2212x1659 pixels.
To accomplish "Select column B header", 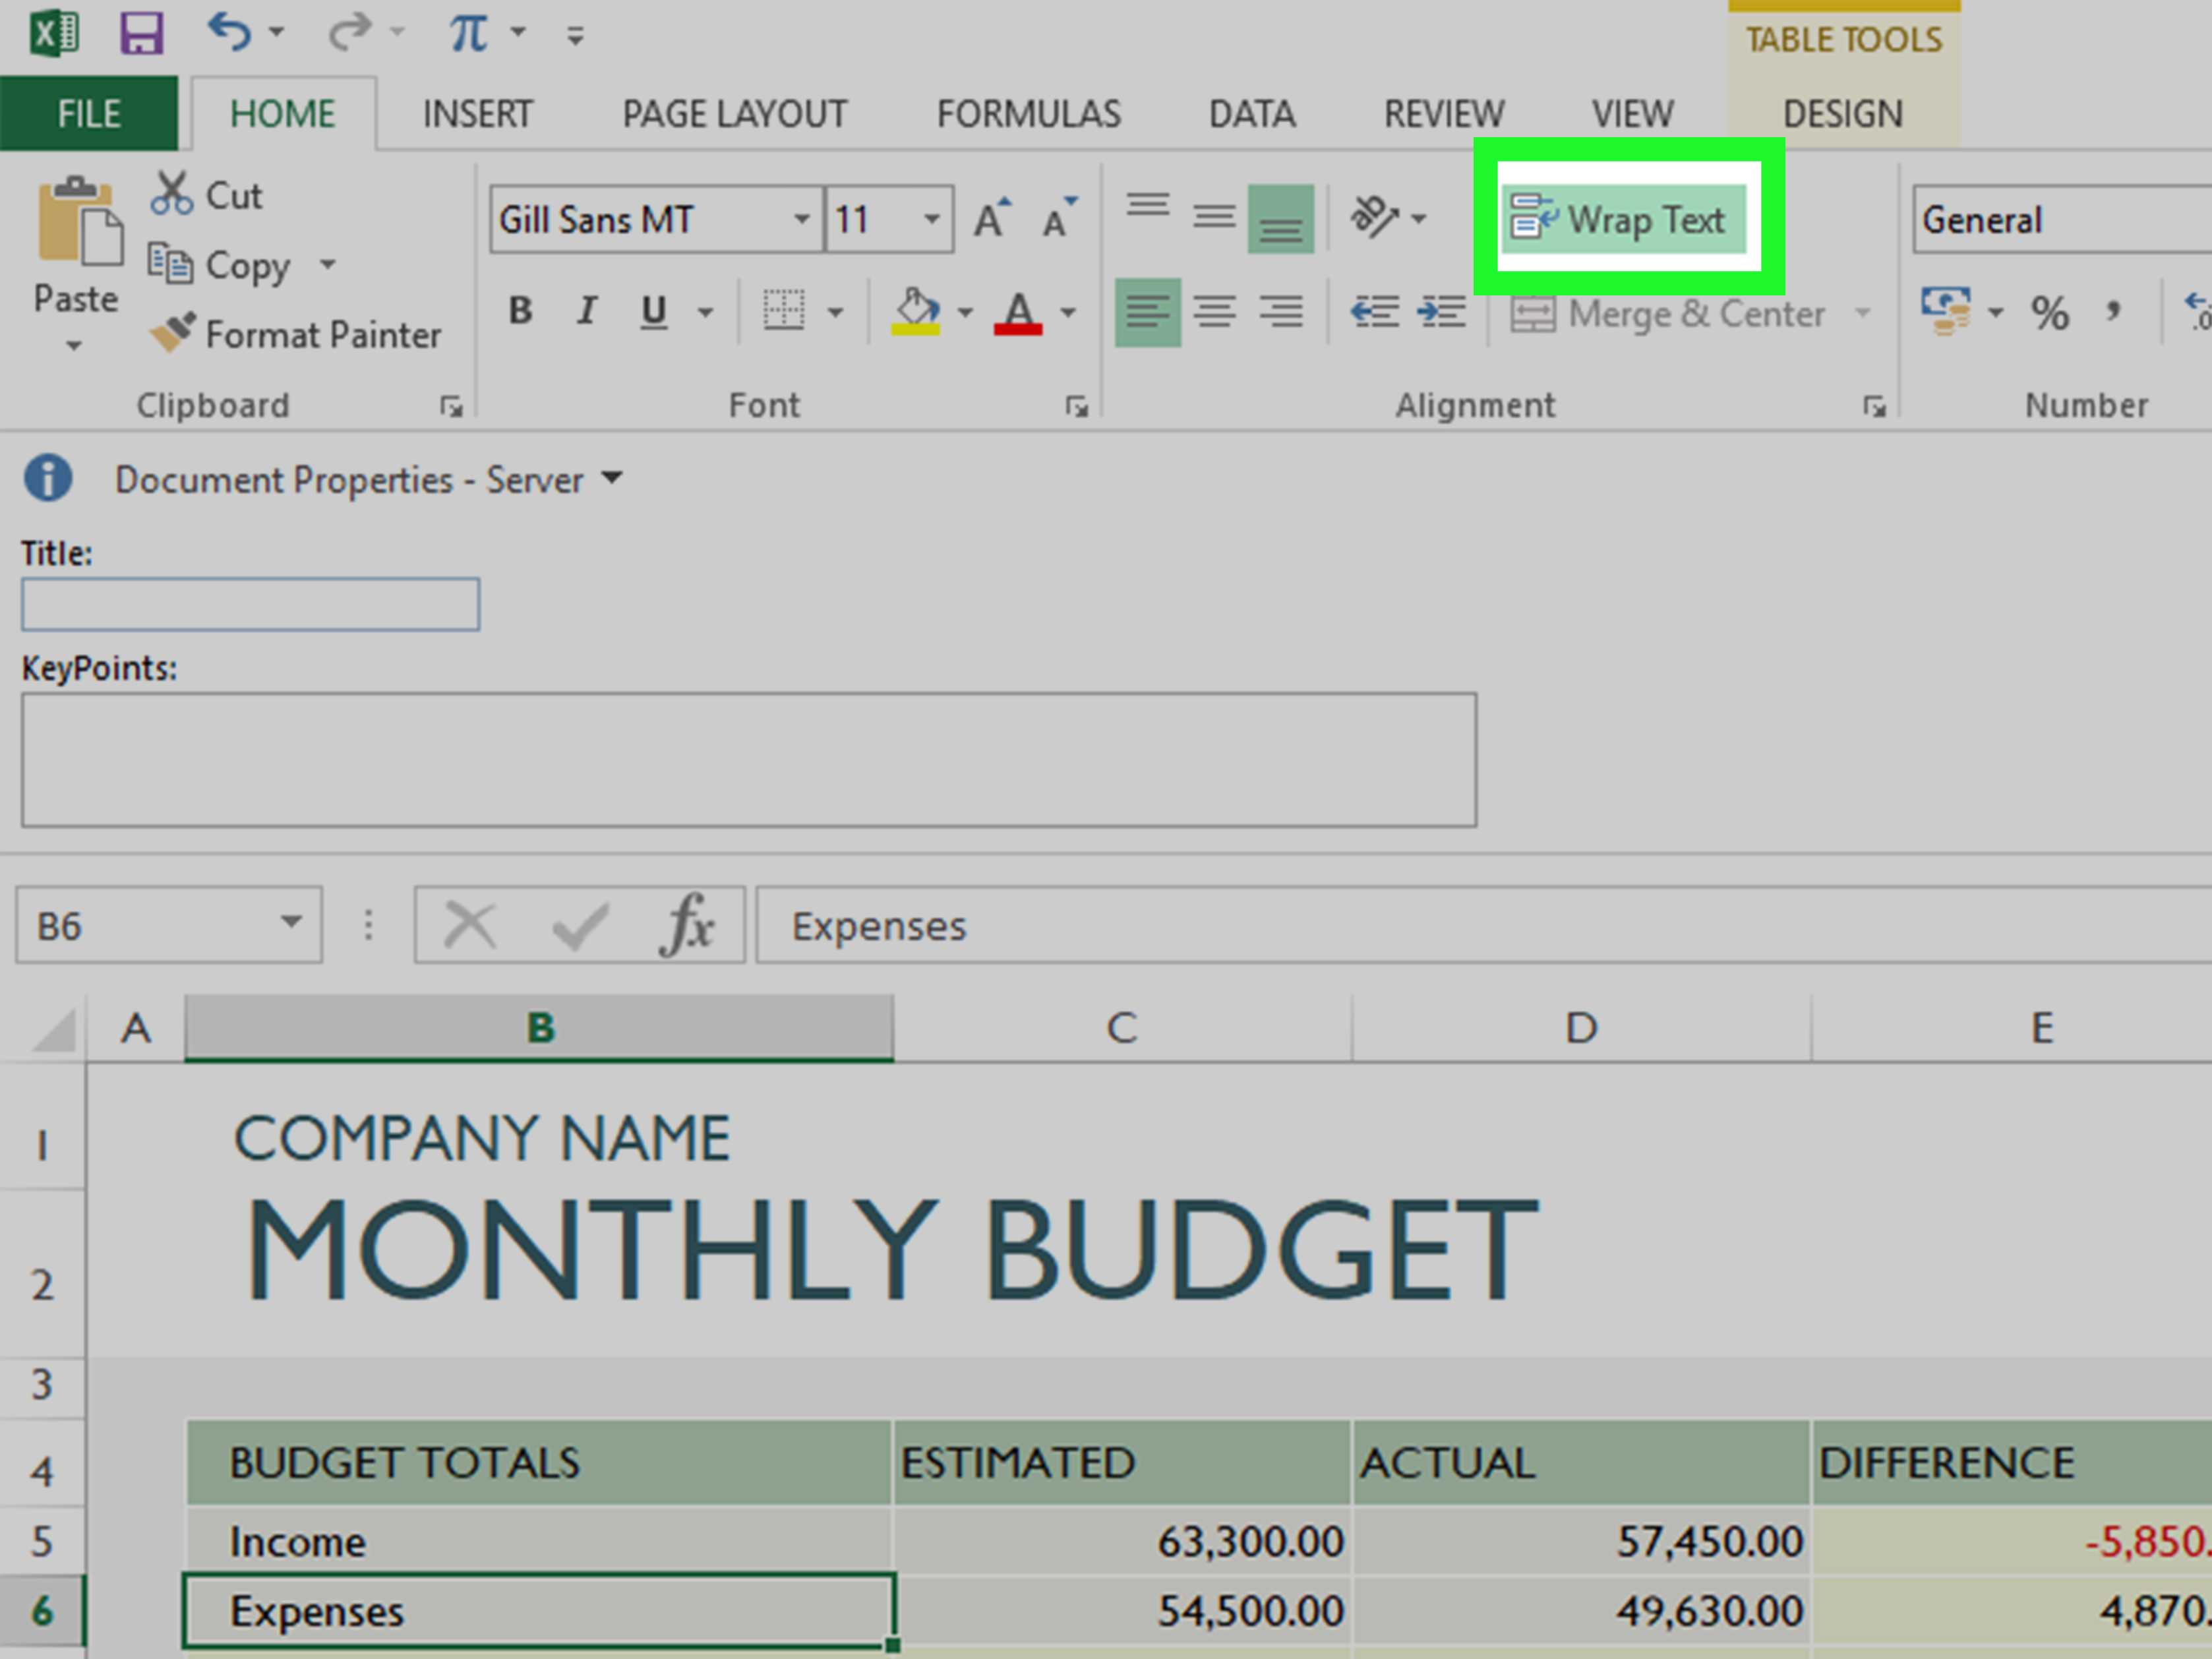I will [x=539, y=1027].
